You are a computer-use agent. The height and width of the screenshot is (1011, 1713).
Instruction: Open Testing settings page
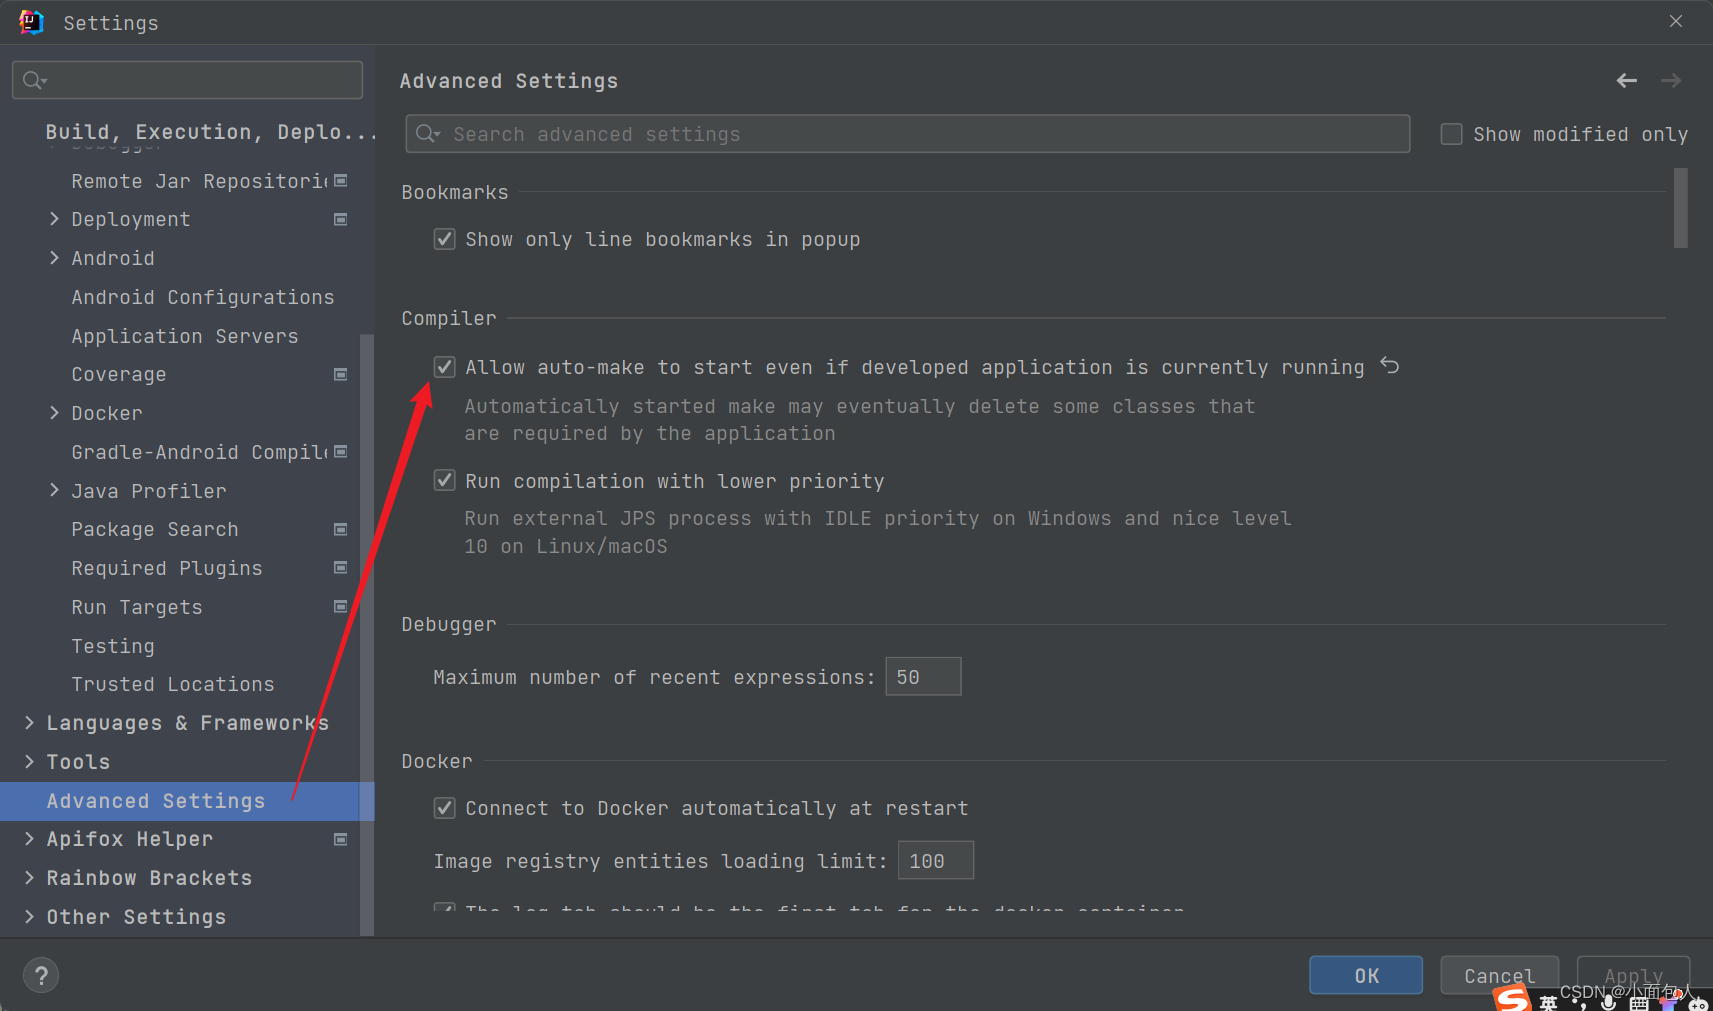(x=113, y=646)
